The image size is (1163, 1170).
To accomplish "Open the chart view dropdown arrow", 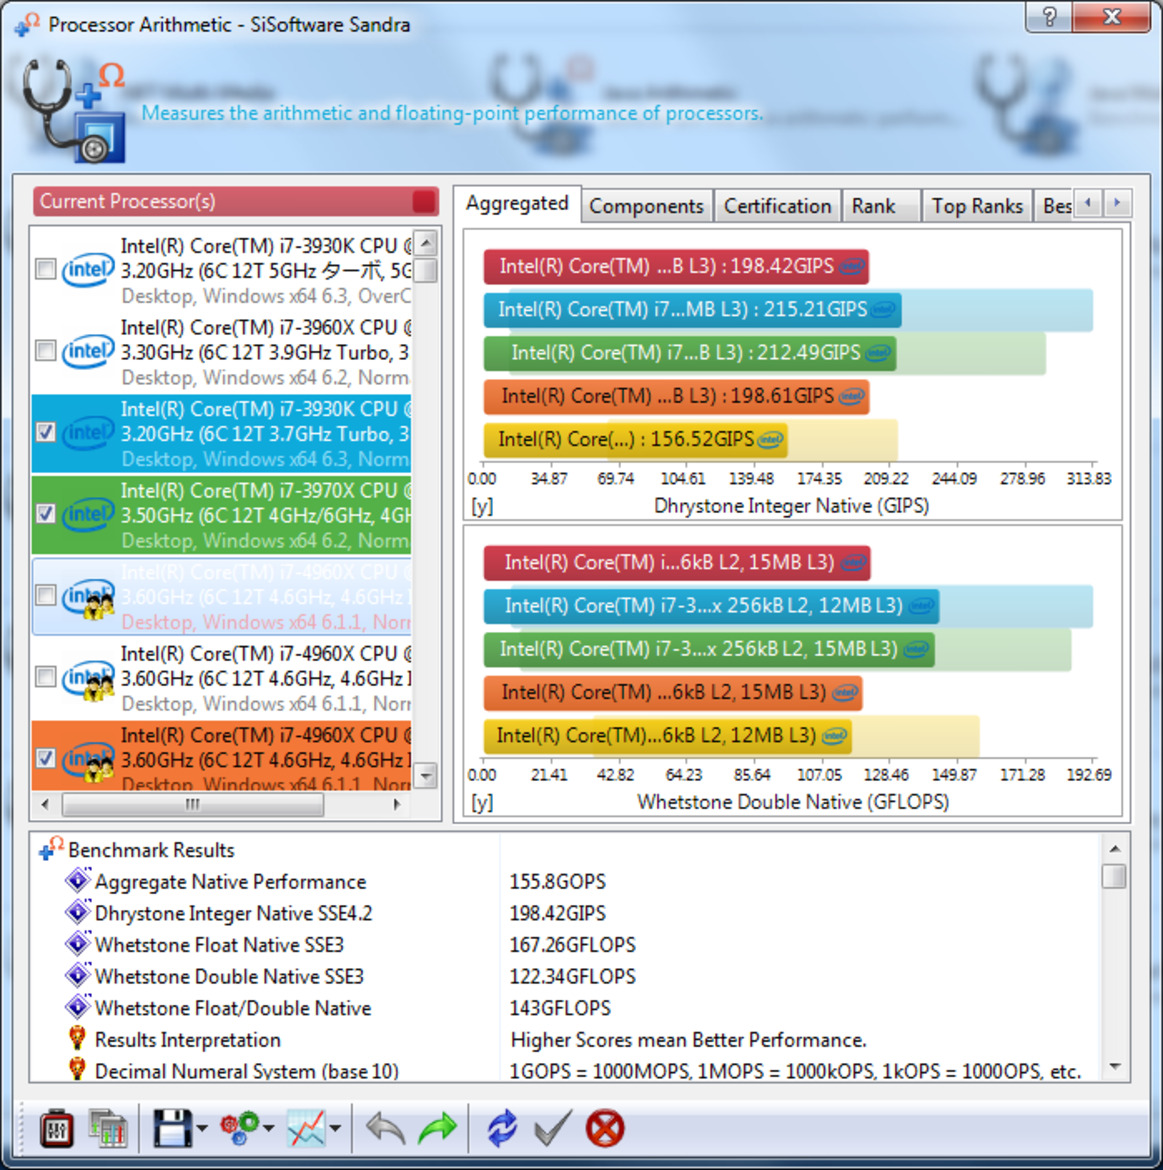I will point(335,1128).
